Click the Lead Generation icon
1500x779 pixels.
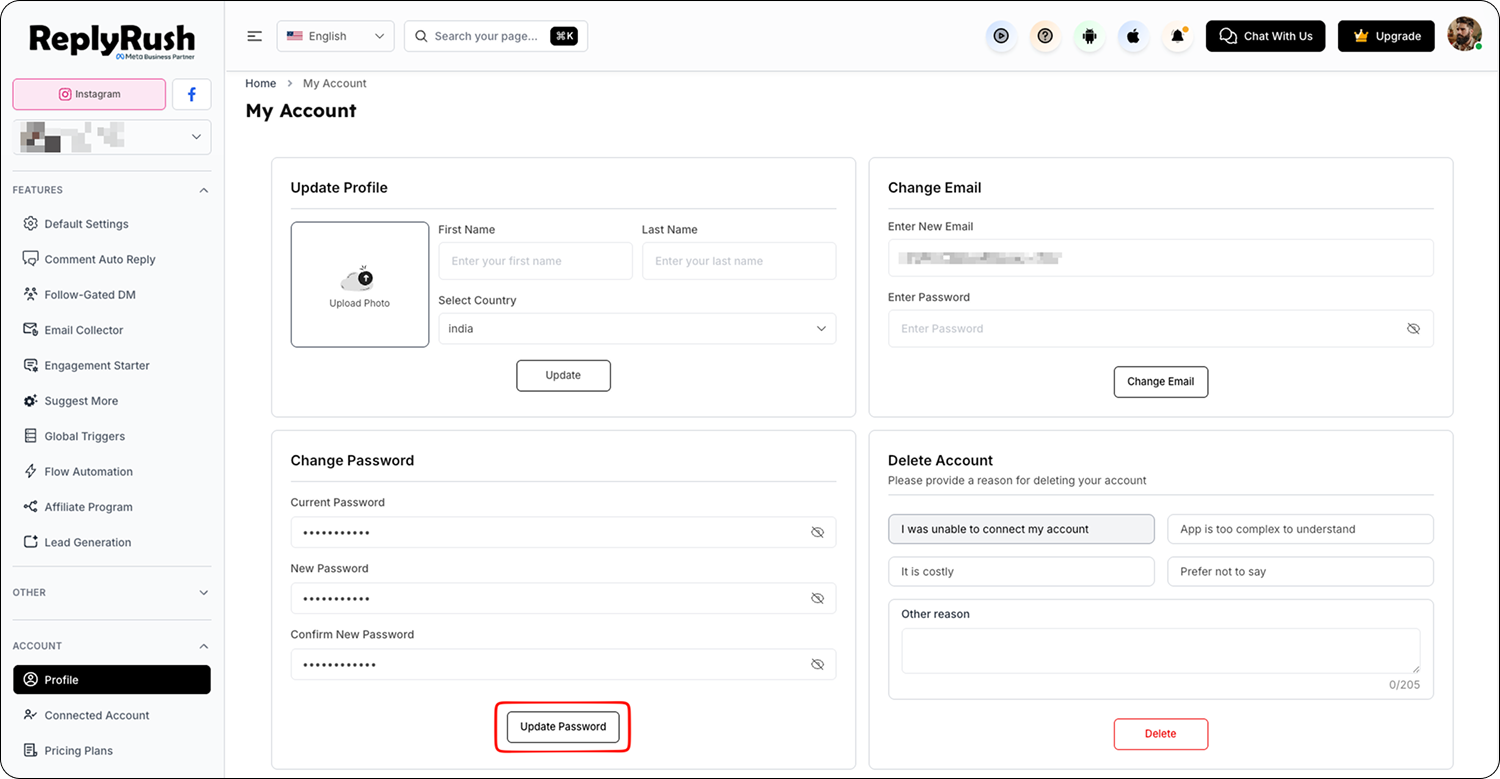pos(30,542)
